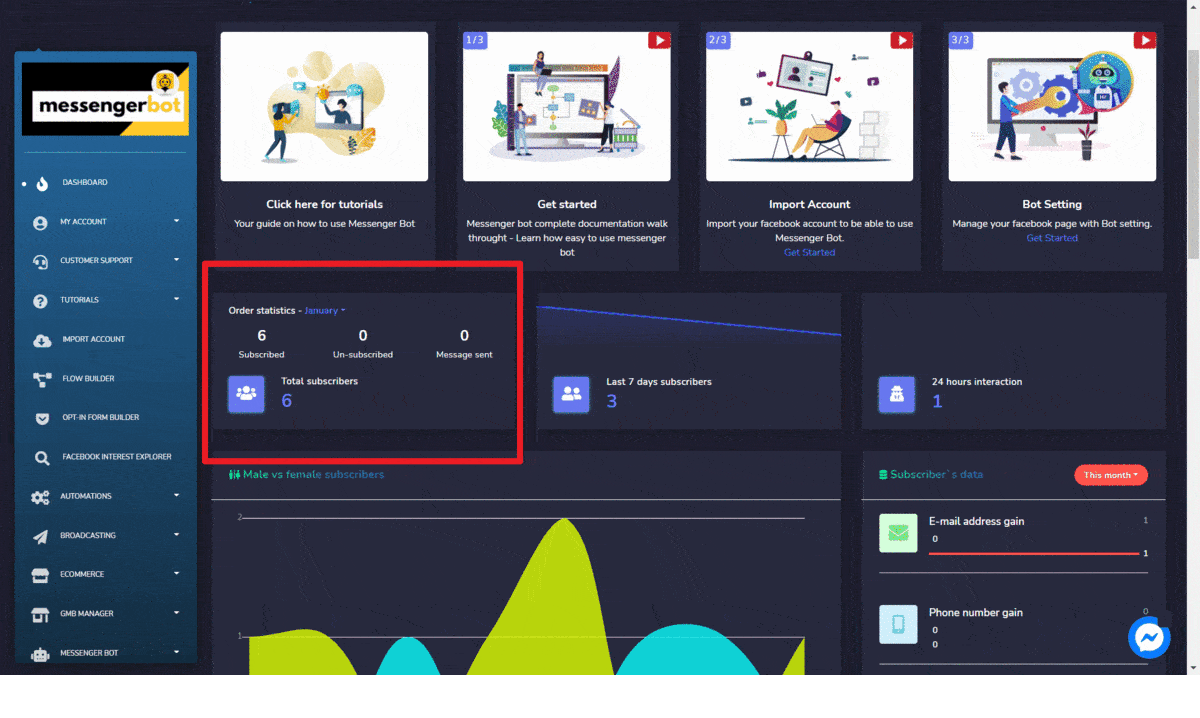The image size is (1200, 718).
Task: Click the messengerbot logo
Action: click(105, 100)
